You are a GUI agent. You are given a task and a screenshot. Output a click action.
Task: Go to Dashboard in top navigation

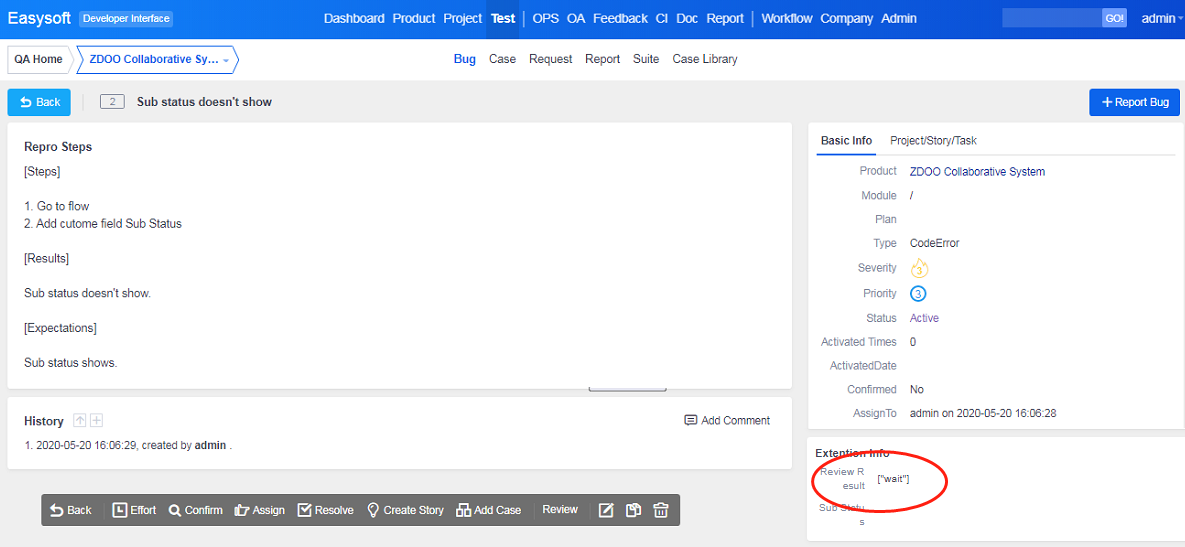(x=354, y=19)
